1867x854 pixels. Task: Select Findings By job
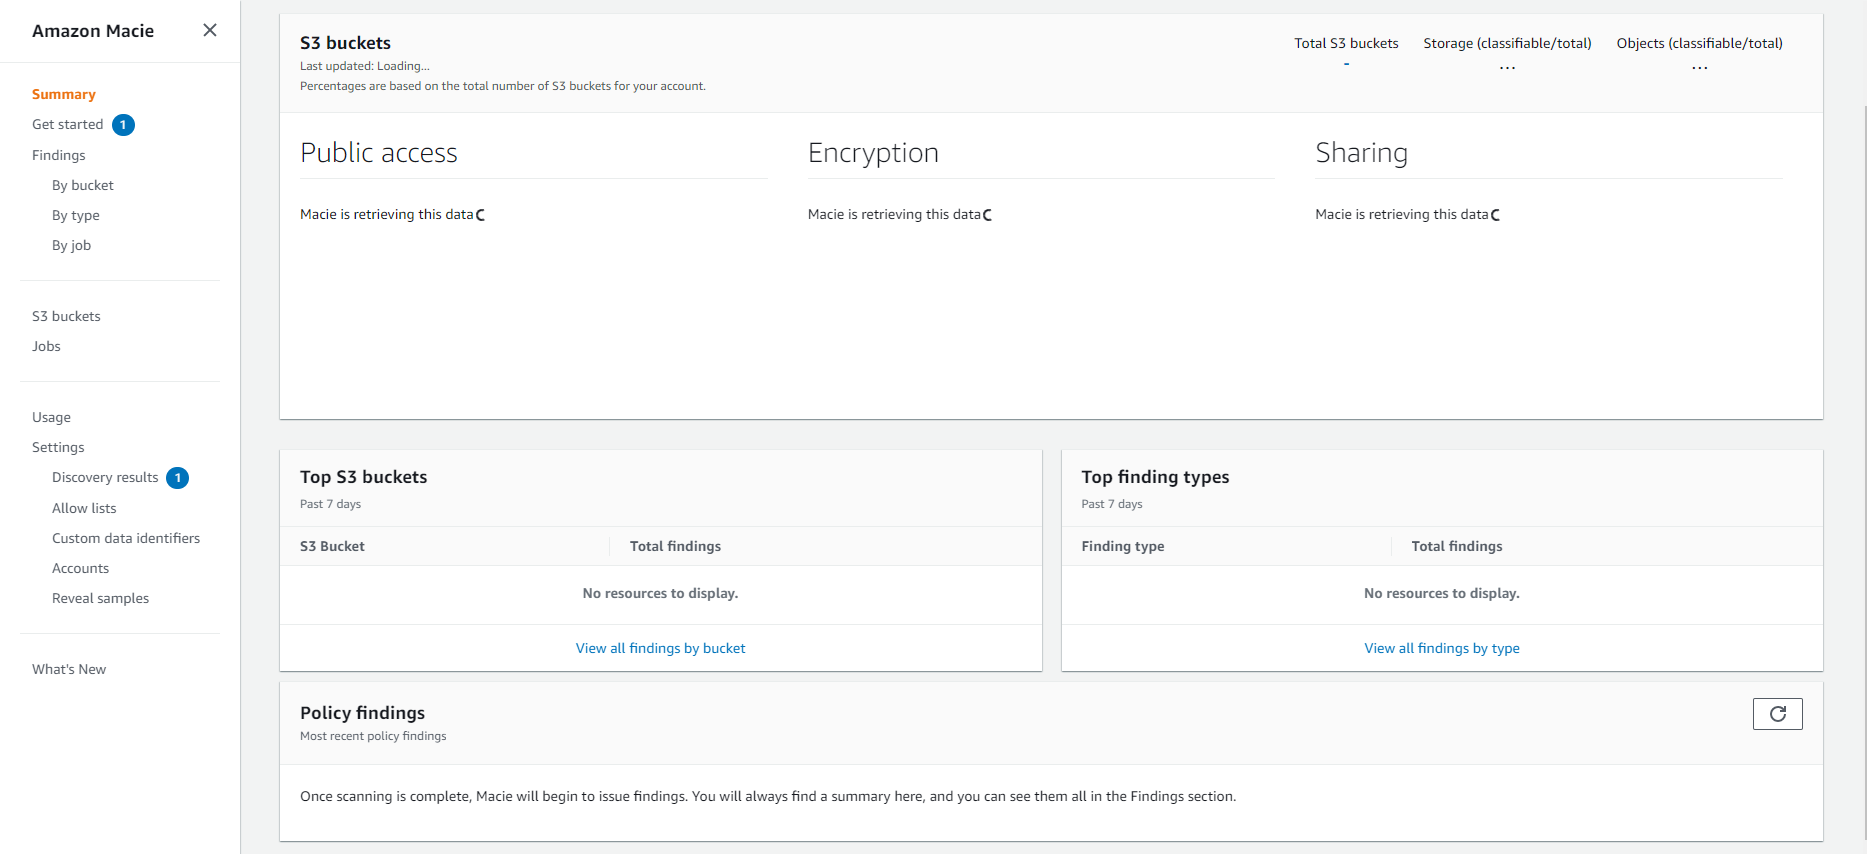pyautogui.click(x=72, y=245)
